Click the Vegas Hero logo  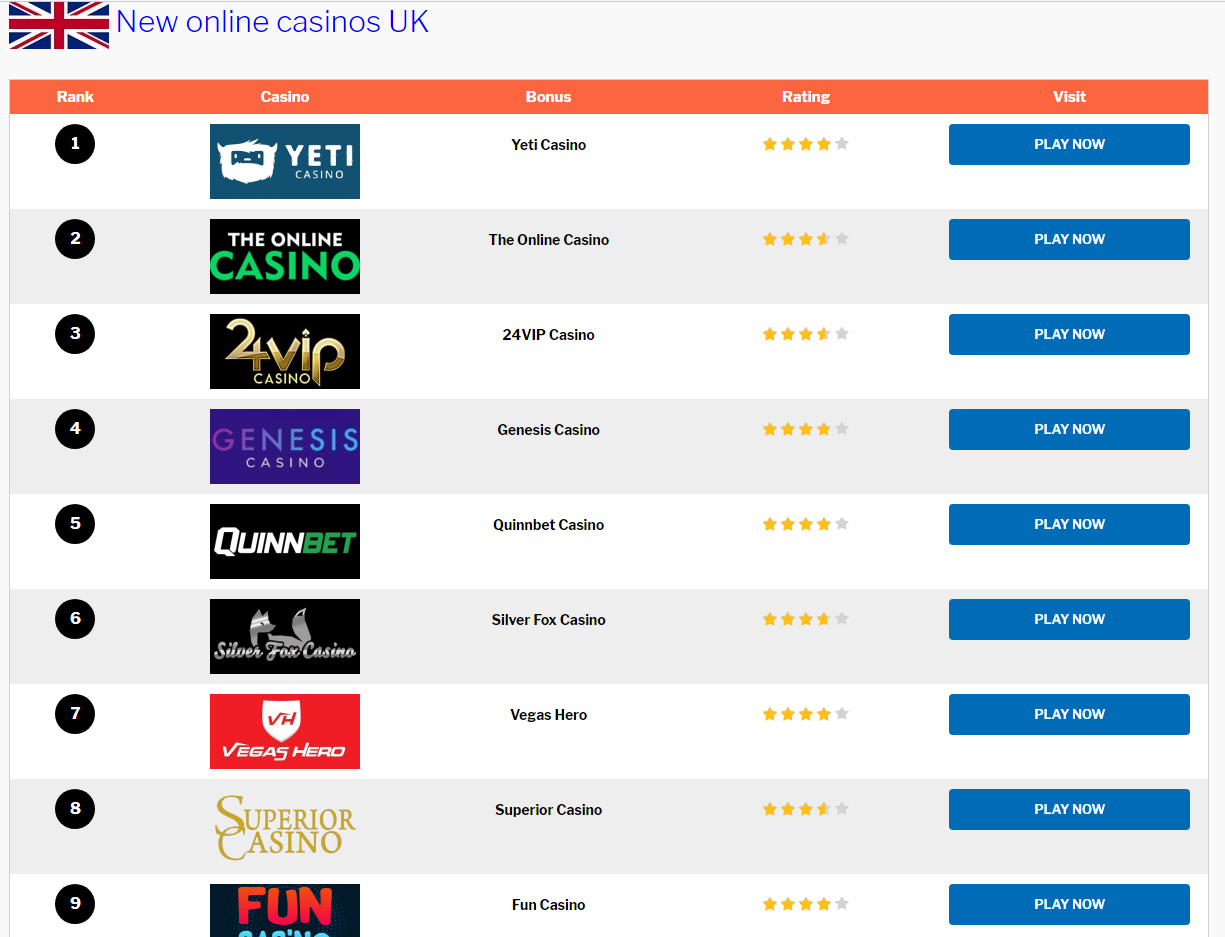point(285,731)
